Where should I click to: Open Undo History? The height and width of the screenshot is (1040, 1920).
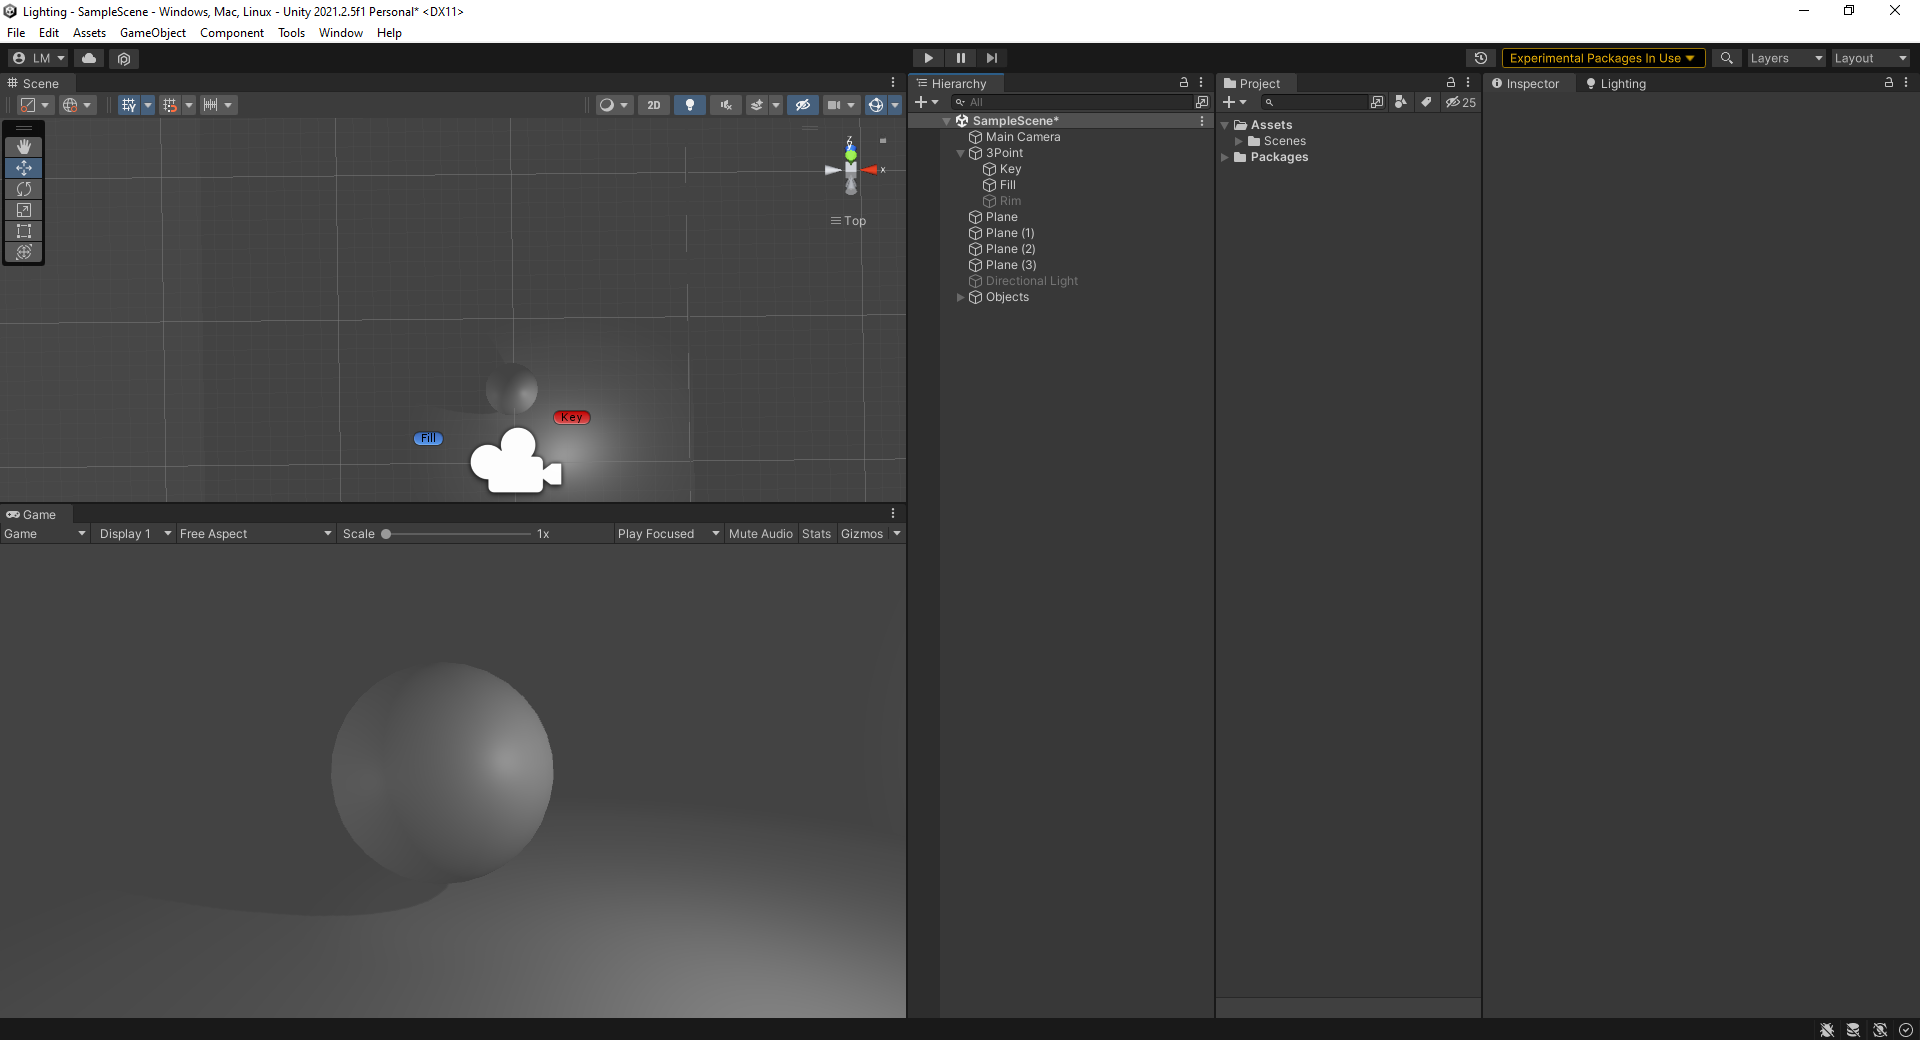(1481, 58)
